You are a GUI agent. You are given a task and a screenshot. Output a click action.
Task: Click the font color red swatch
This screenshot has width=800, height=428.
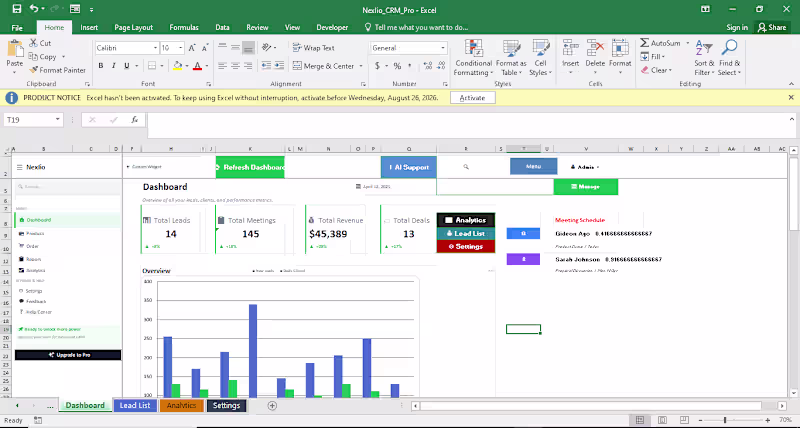[197, 66]
